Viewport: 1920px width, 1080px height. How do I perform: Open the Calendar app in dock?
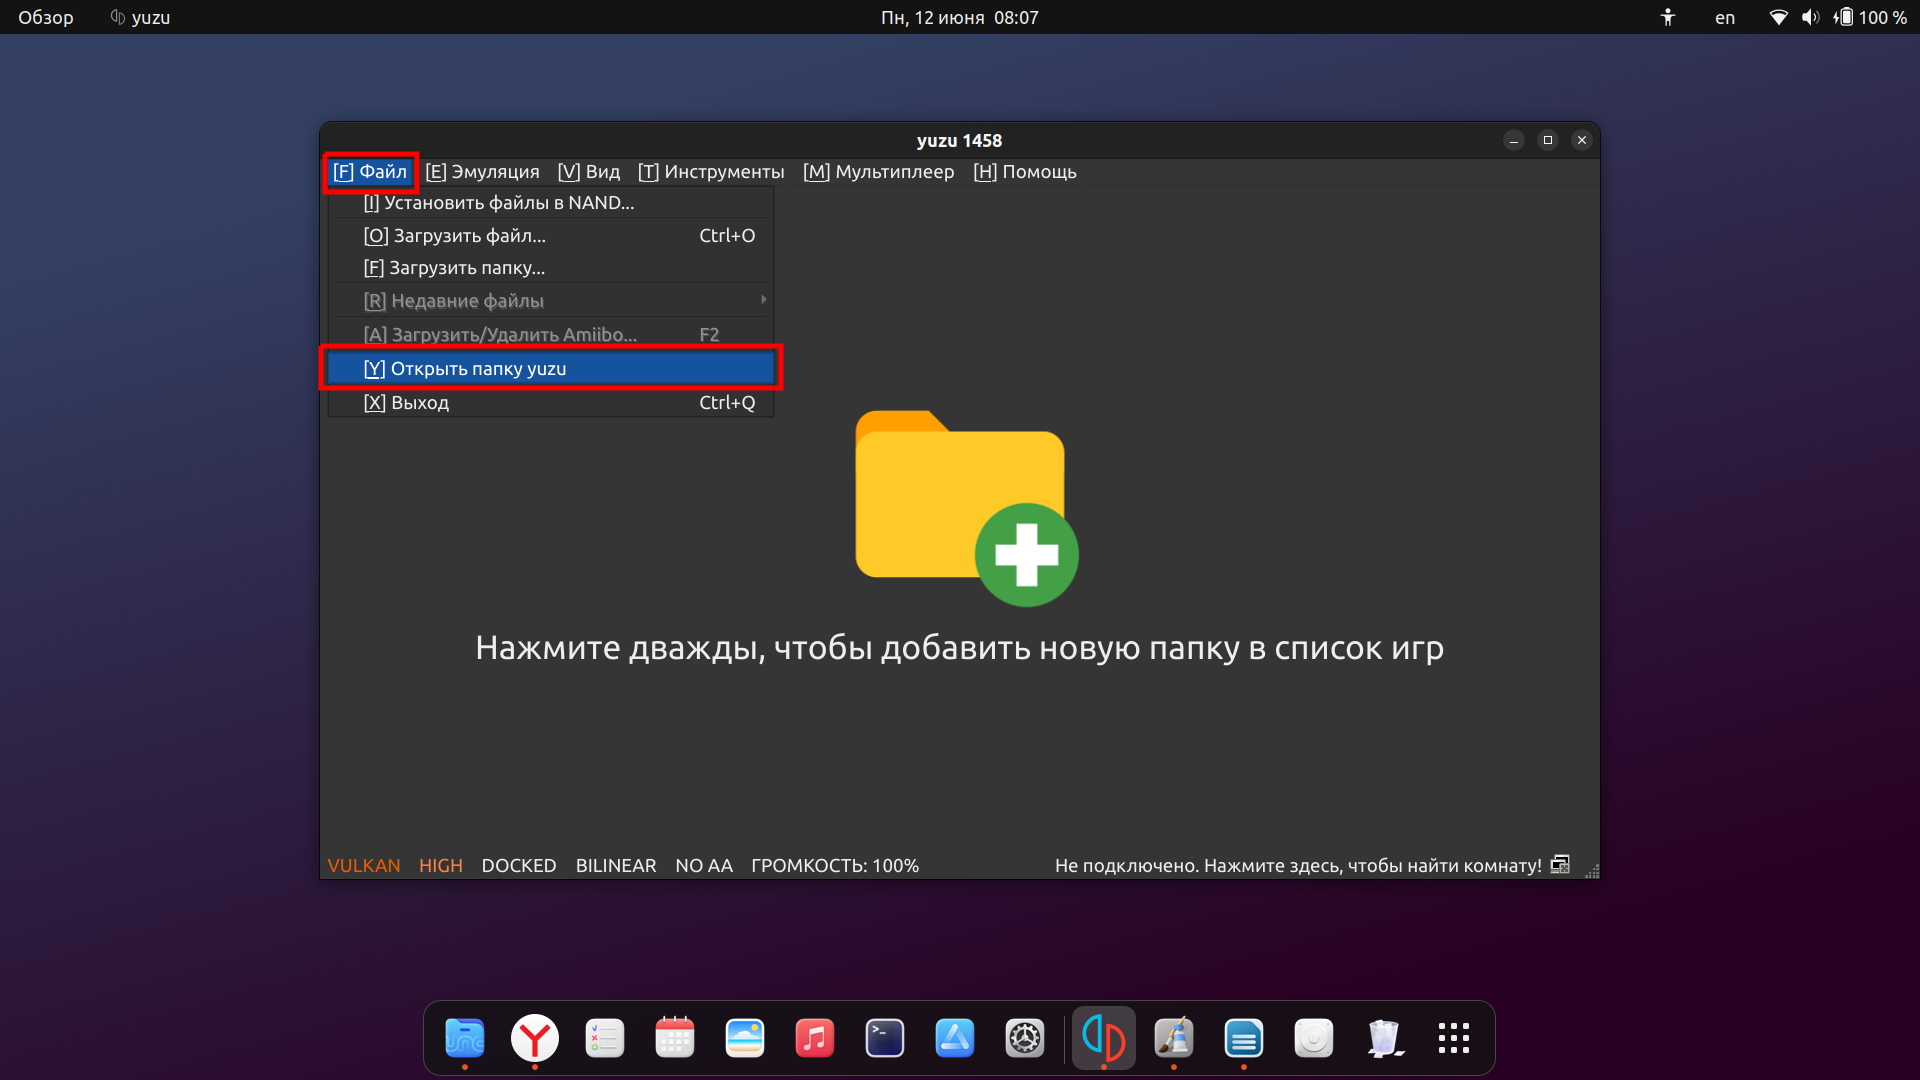(x=675, y=1038)
